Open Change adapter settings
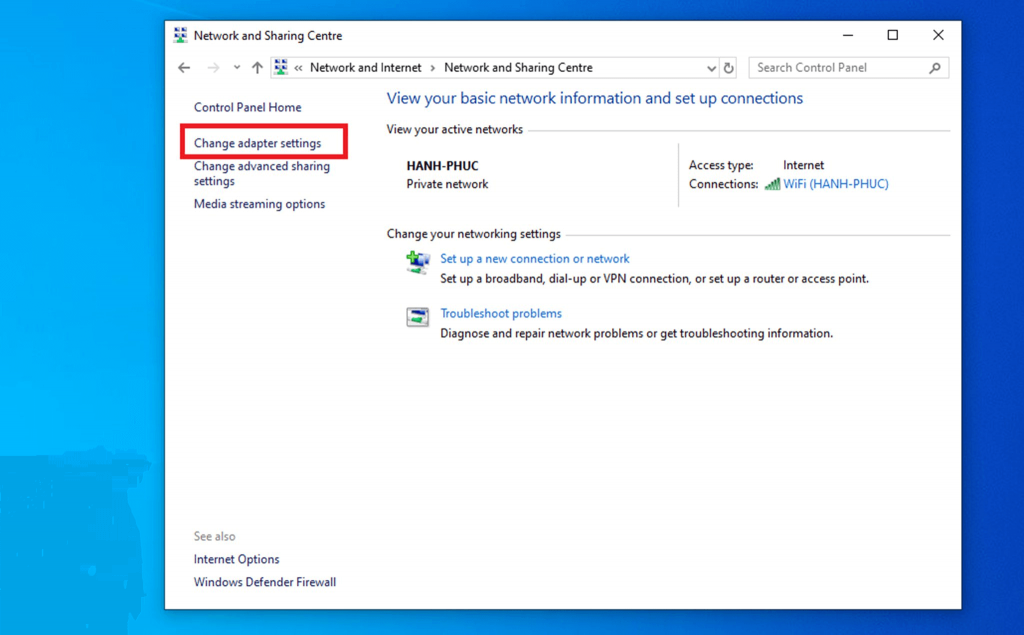The width and height of the screenshot is (1024, 635). point(257,143)
